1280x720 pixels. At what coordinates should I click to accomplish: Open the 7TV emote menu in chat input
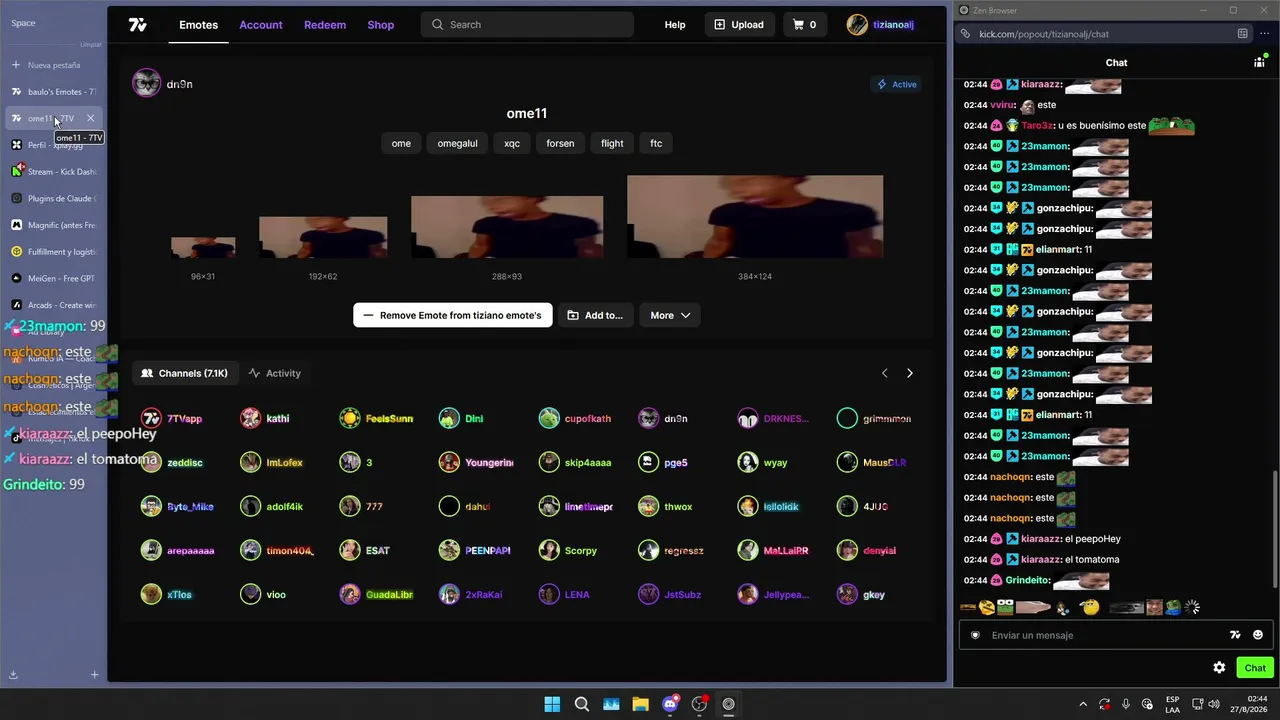coord(1235,635)
